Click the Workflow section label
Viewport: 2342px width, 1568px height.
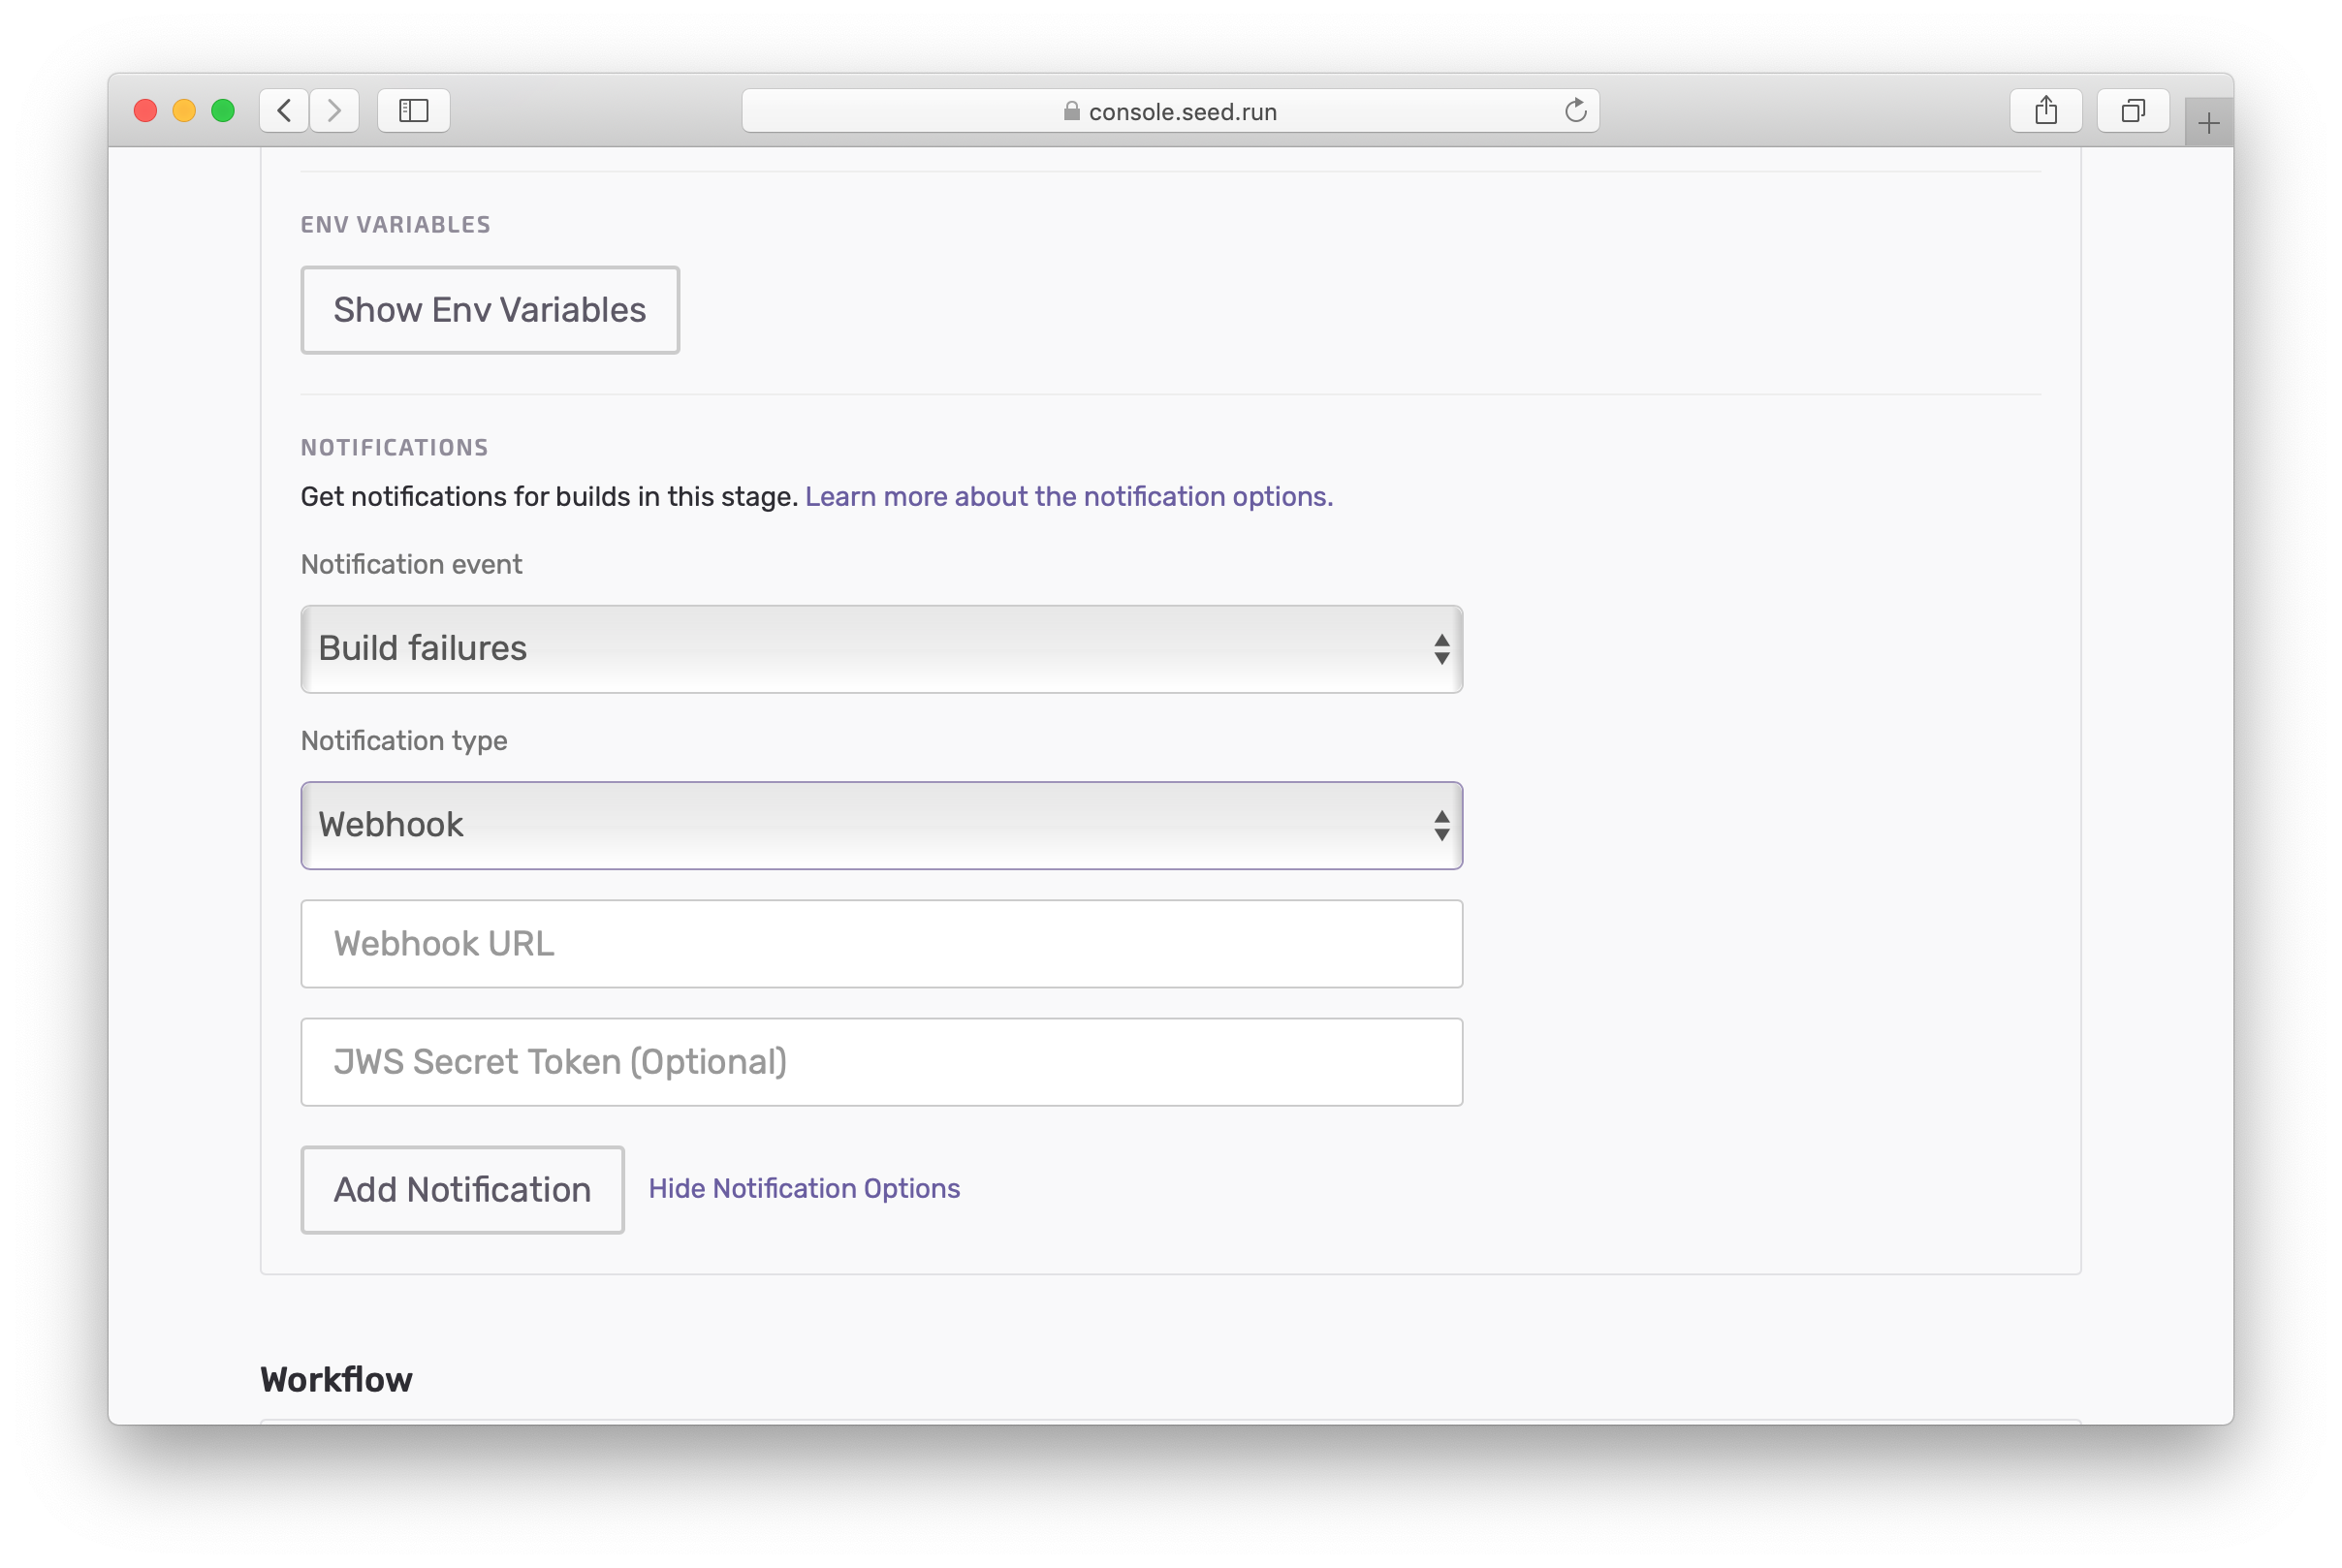(x=336, y=1379)
